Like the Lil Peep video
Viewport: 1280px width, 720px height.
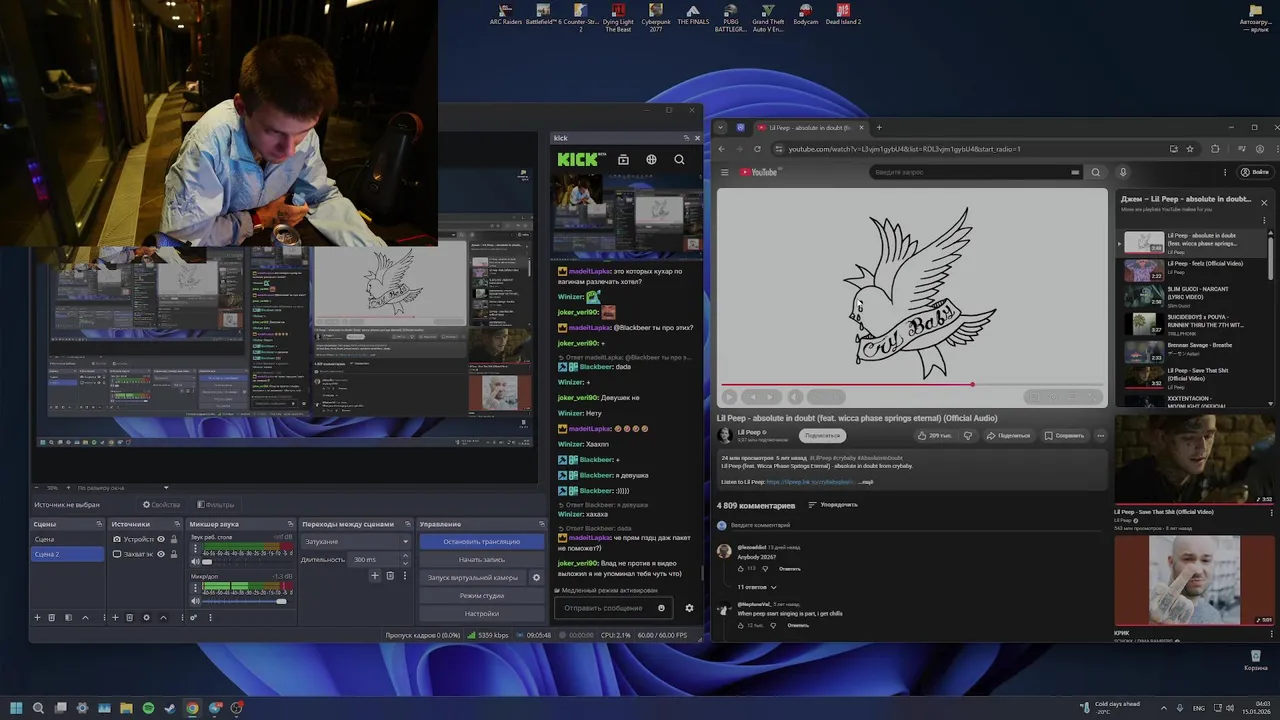934,435
